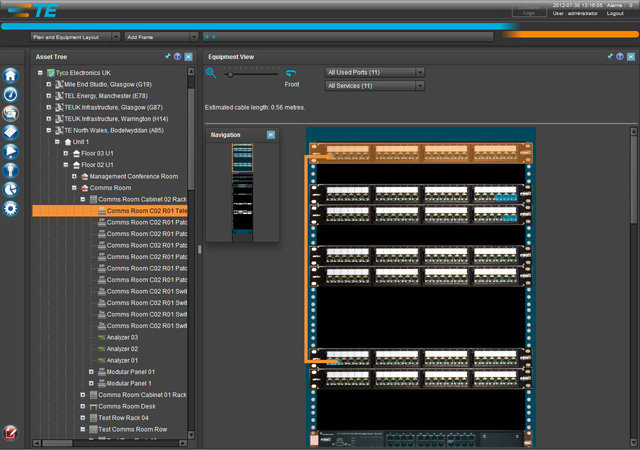Collapse the Comms Room node
The width and height of the screenshot is (640, 450).
pyautogui.click(x=74, y=188)
